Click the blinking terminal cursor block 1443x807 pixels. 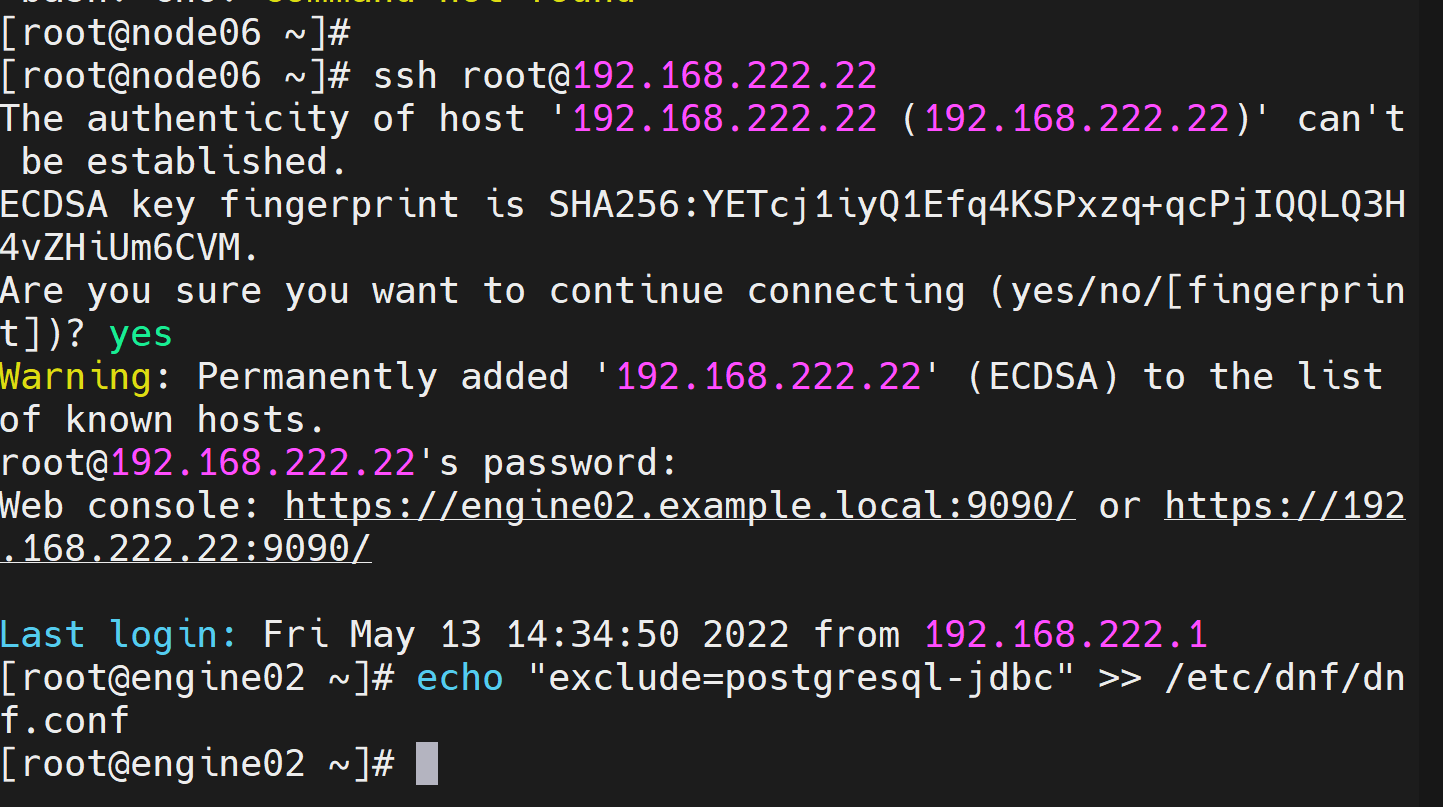427,764
